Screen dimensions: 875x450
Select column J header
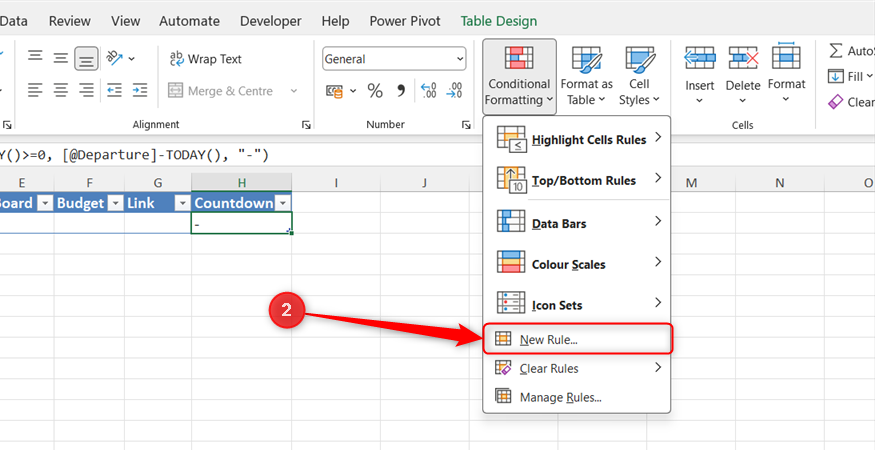click(424, 183)
